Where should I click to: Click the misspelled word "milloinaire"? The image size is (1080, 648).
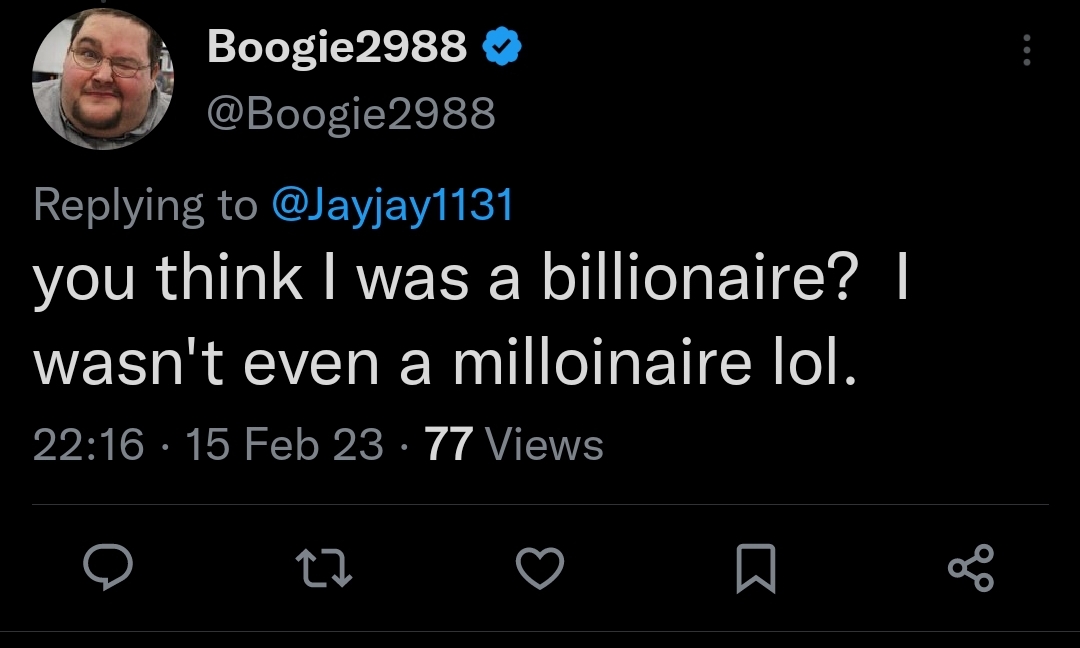tap(600, 363)
